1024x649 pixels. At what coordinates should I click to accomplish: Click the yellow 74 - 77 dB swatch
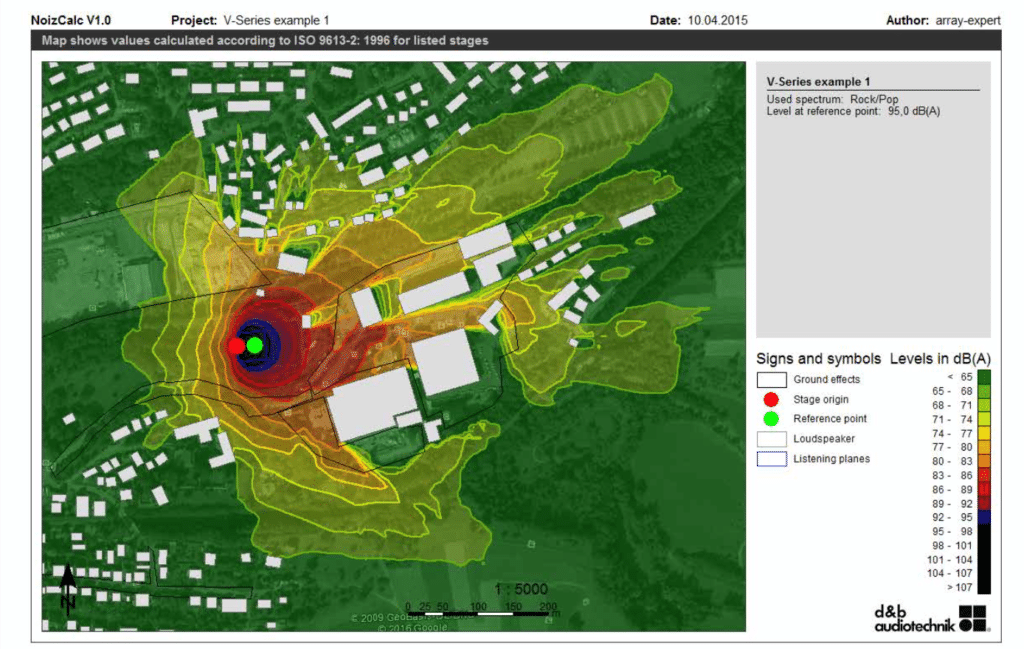click(x=982, y=434)
